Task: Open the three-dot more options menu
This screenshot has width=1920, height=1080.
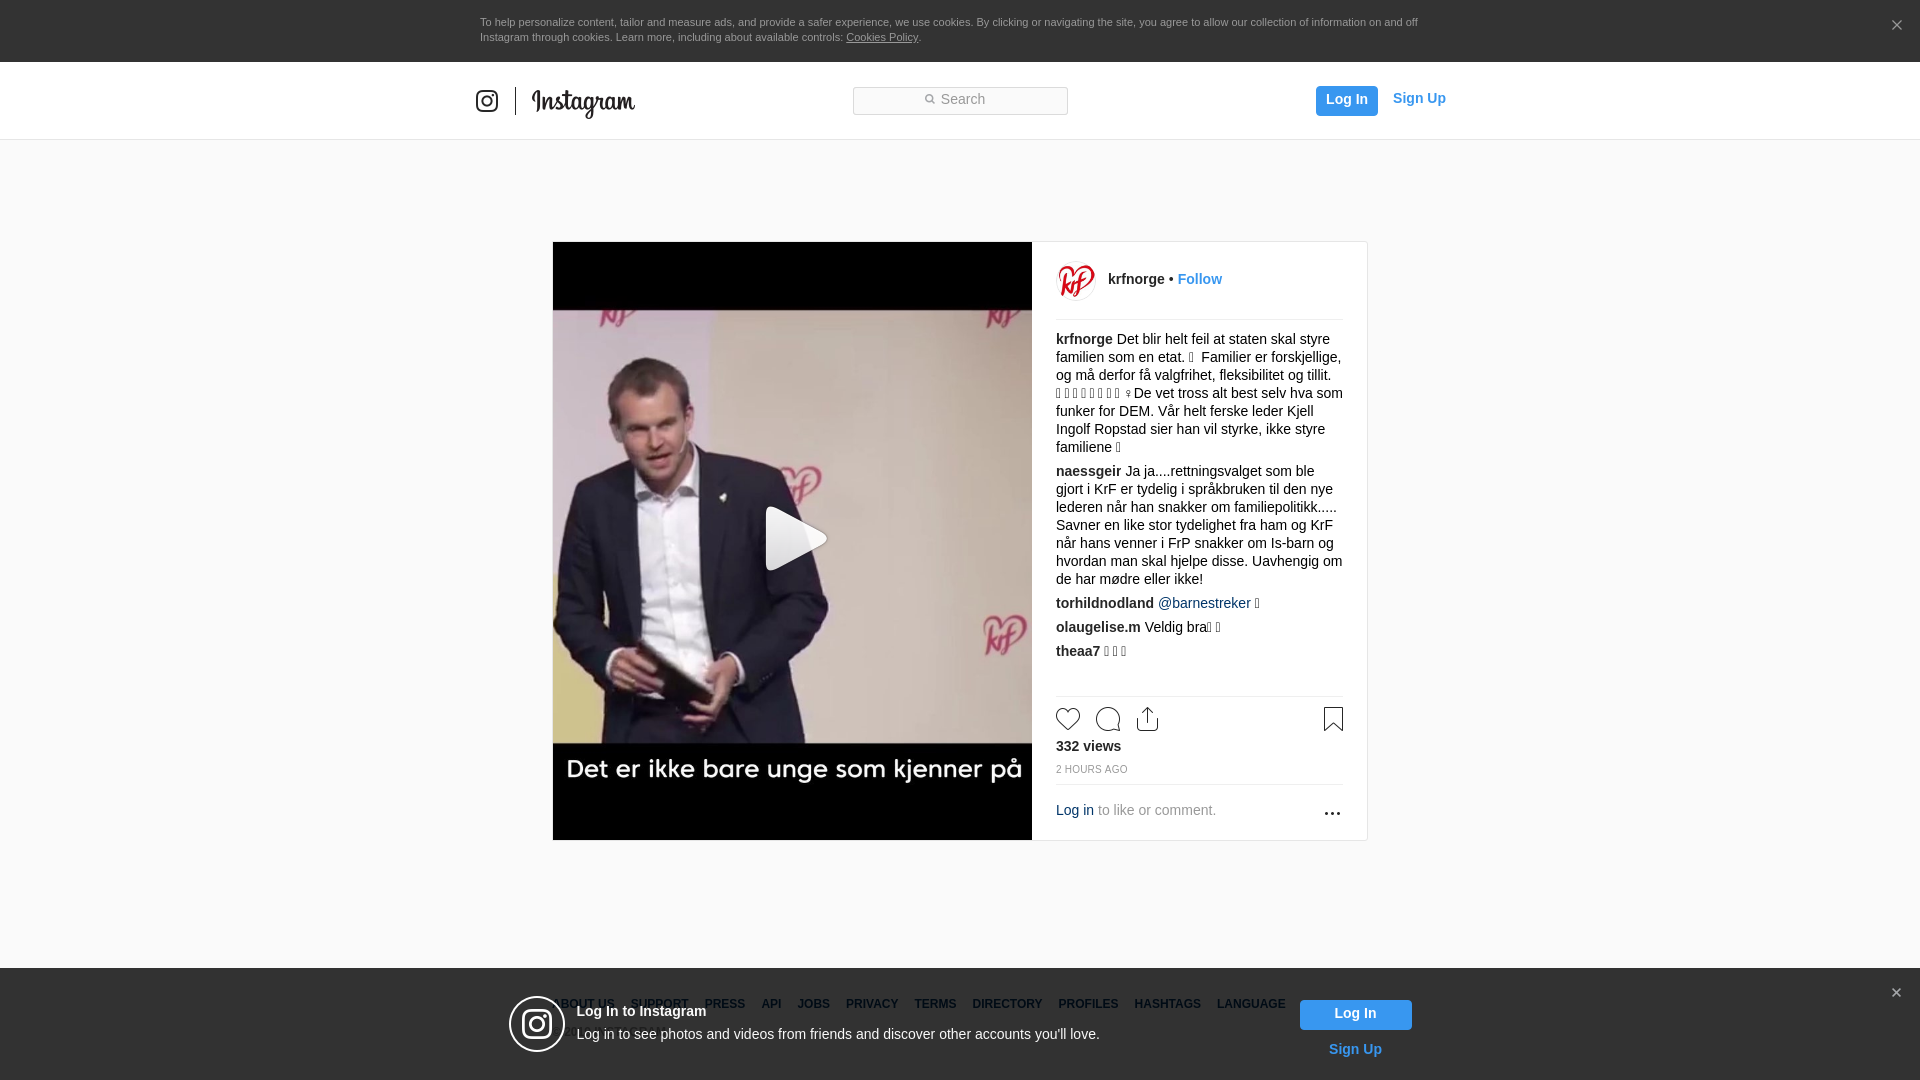Action: pyautogui.click(x=1332, y=813)
